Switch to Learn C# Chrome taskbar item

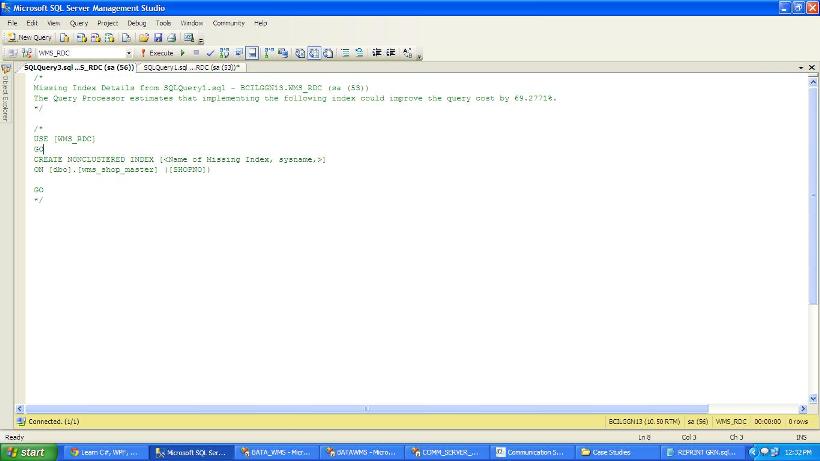pos(105,452)
